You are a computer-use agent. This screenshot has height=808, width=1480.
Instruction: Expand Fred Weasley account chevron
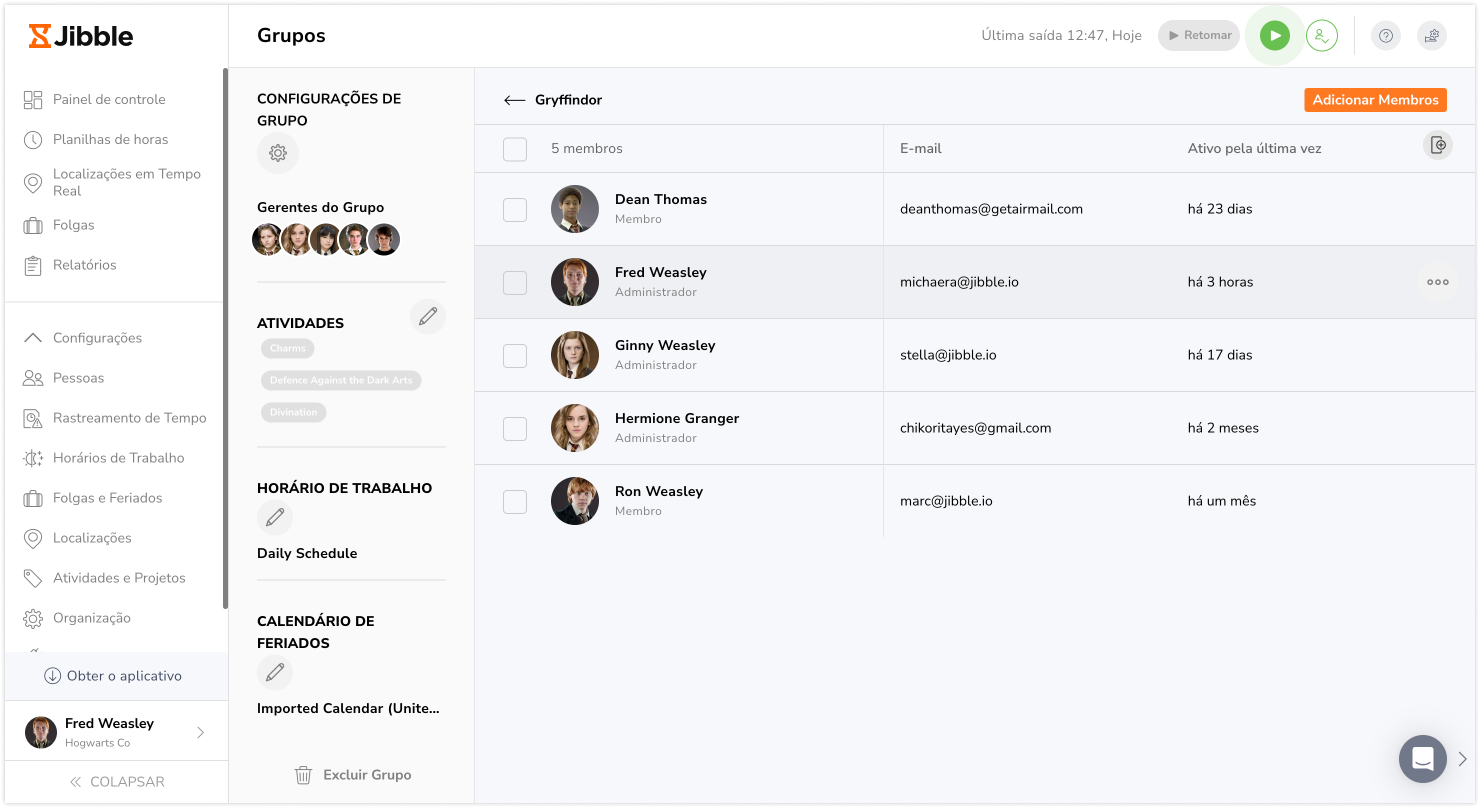201,732
